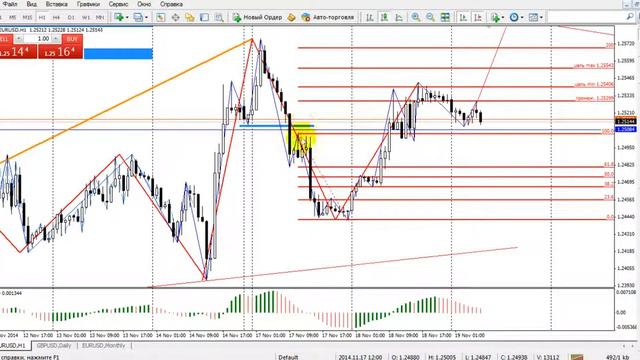Viewport: 640px width, 360px height.
Task: Click the profiles icon
Action: [x=138, y=17]
